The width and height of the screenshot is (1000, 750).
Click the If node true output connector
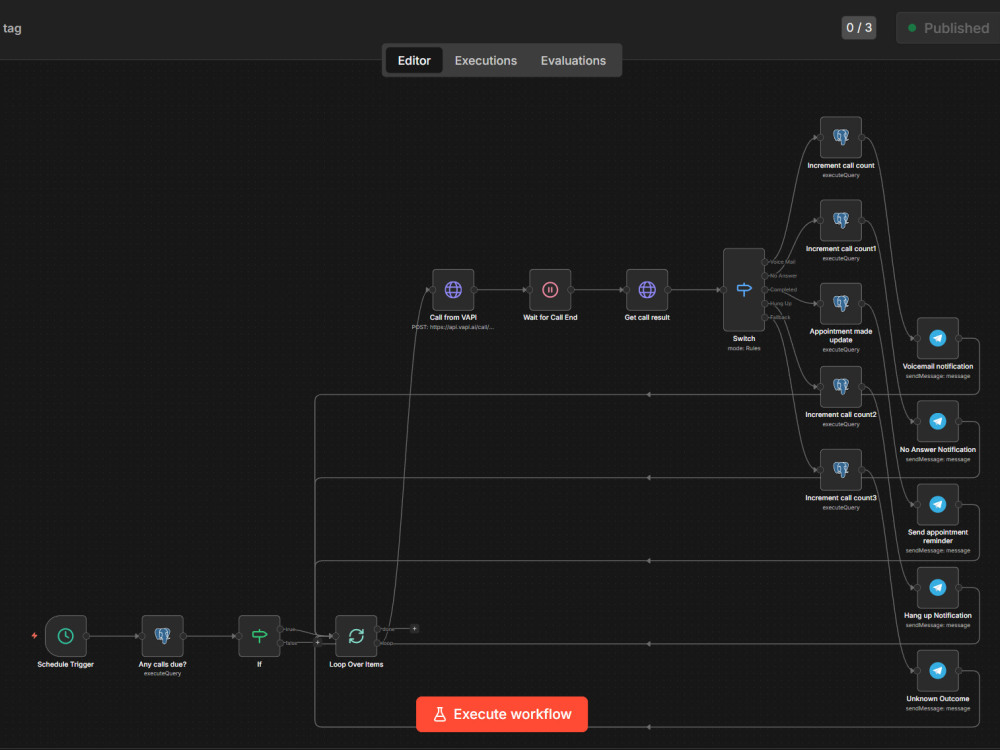pos(280,629)
